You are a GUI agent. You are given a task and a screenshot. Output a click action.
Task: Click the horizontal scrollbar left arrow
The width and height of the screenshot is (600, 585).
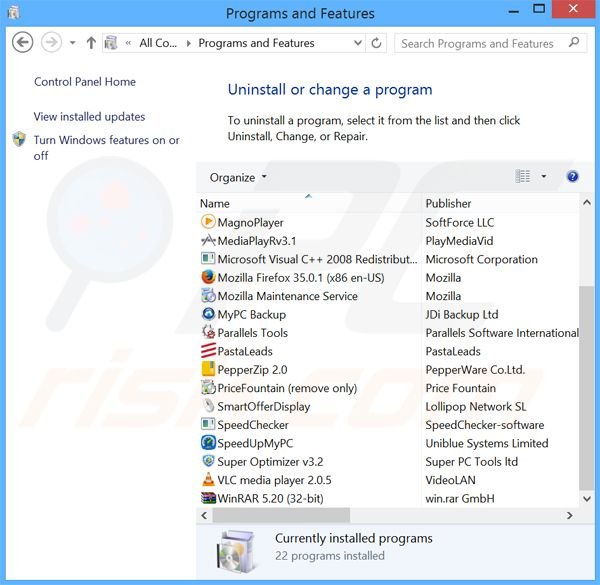point(204,515)
